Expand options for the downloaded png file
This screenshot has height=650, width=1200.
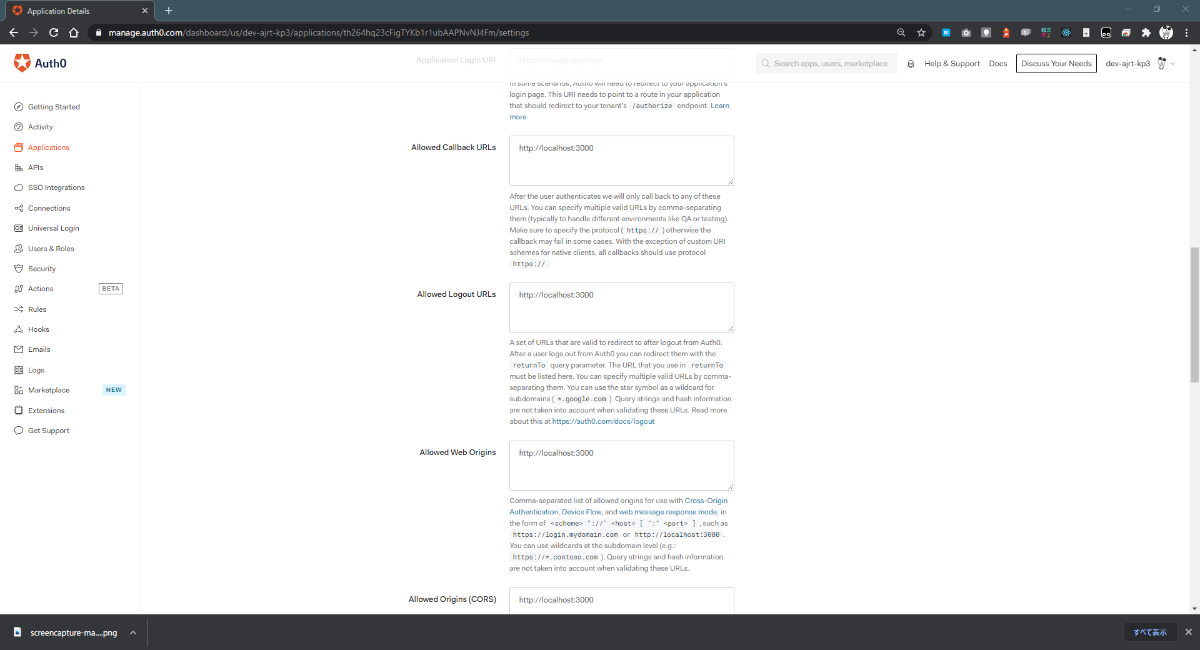[x=133, y=632]
